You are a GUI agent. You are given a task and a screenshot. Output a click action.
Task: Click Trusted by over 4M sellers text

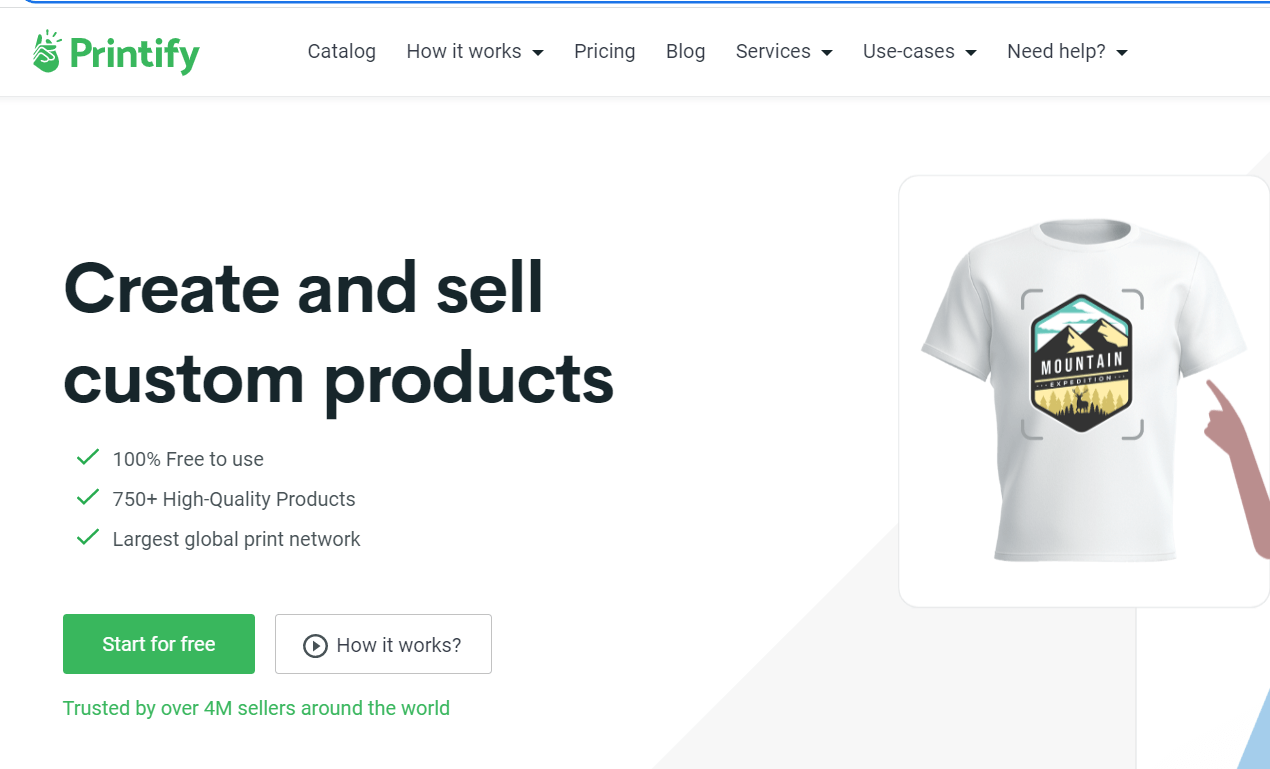pos(256,708)
